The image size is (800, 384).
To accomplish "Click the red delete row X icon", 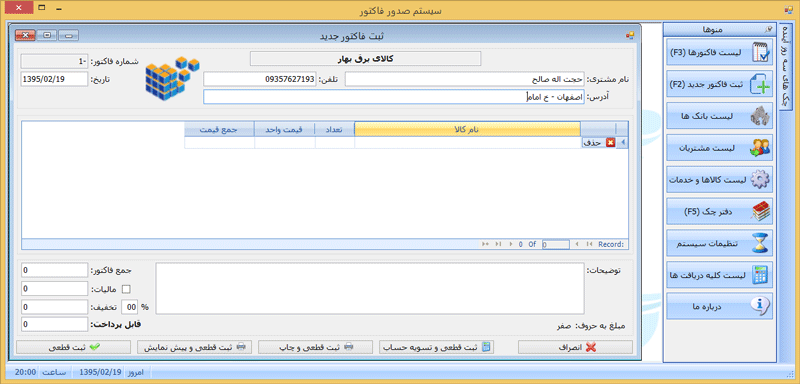I will point(610,143).
